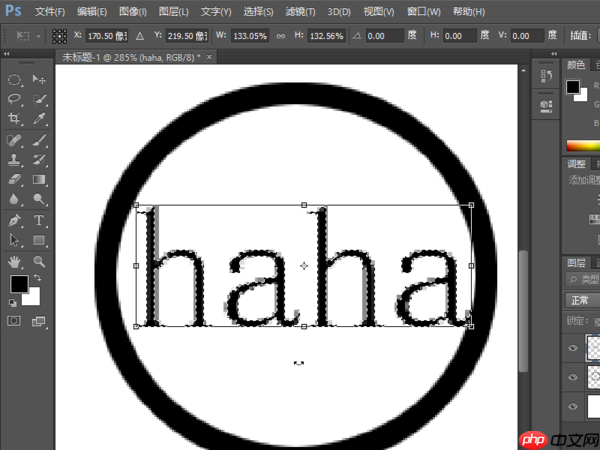Viewport: 600px width, 450px height.
Task: Select the Blur tool
Action: point(14,199)
